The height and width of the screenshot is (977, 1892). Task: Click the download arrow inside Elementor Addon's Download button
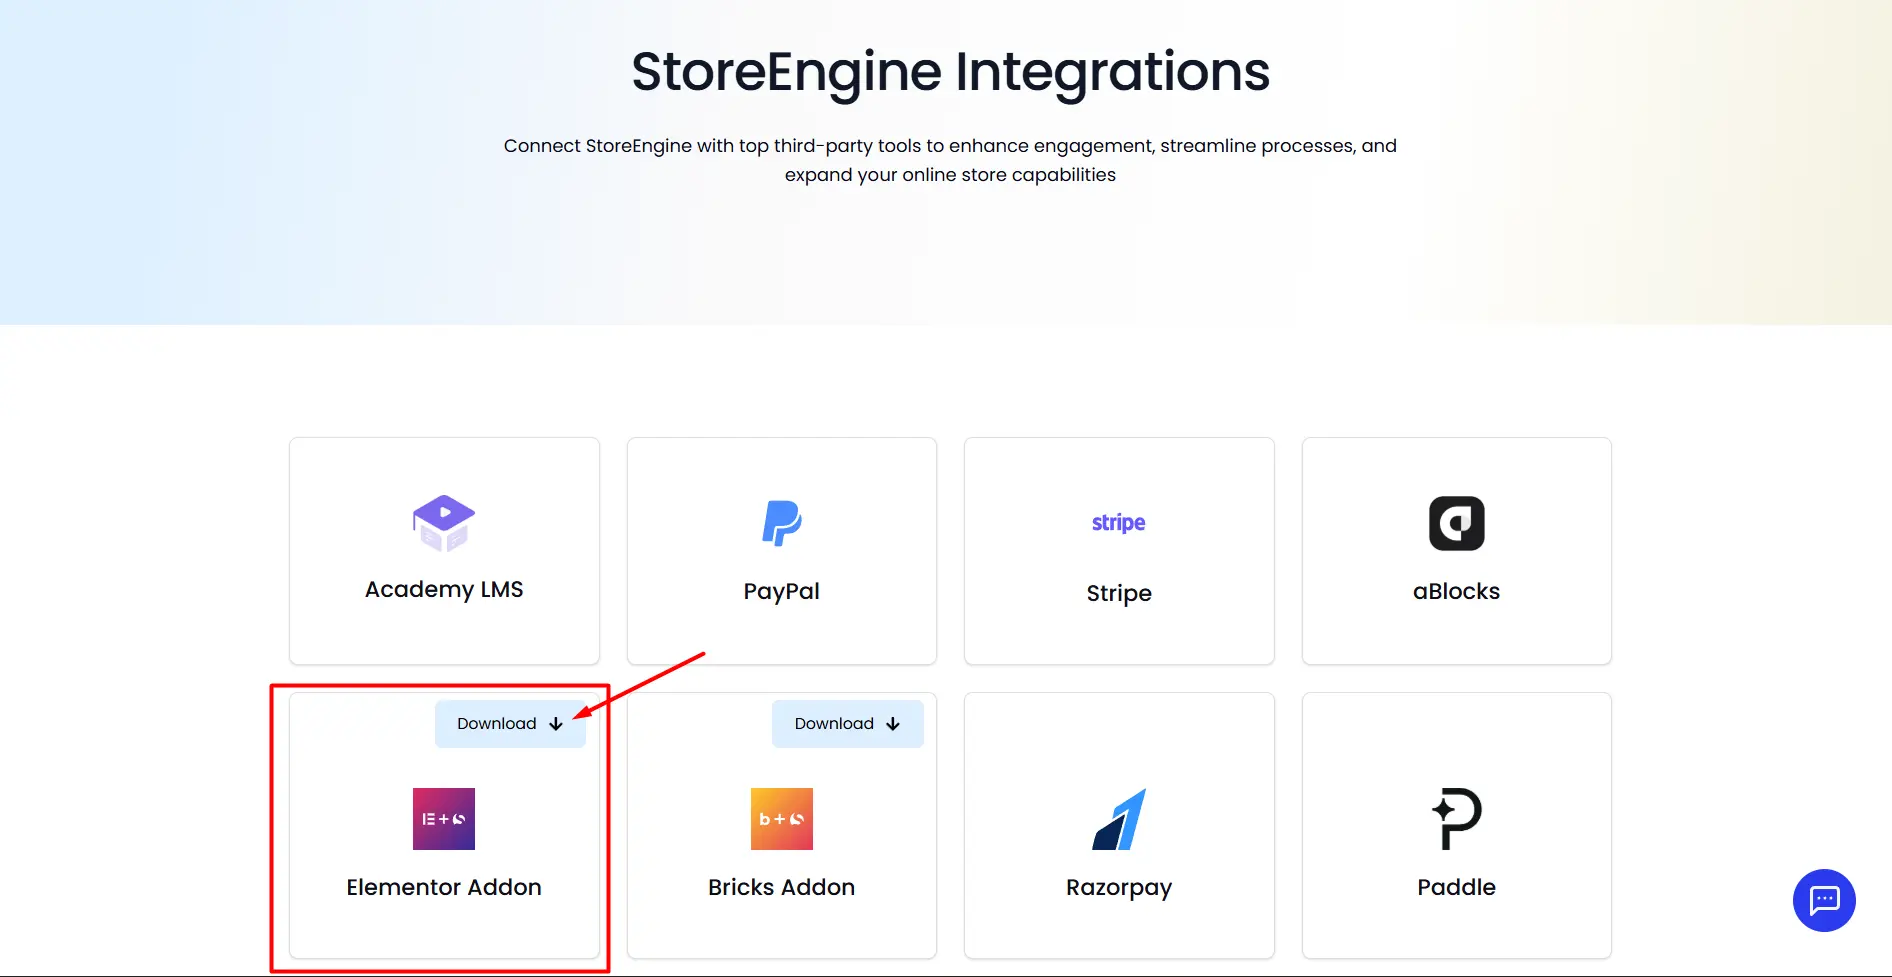click(556, 723)
